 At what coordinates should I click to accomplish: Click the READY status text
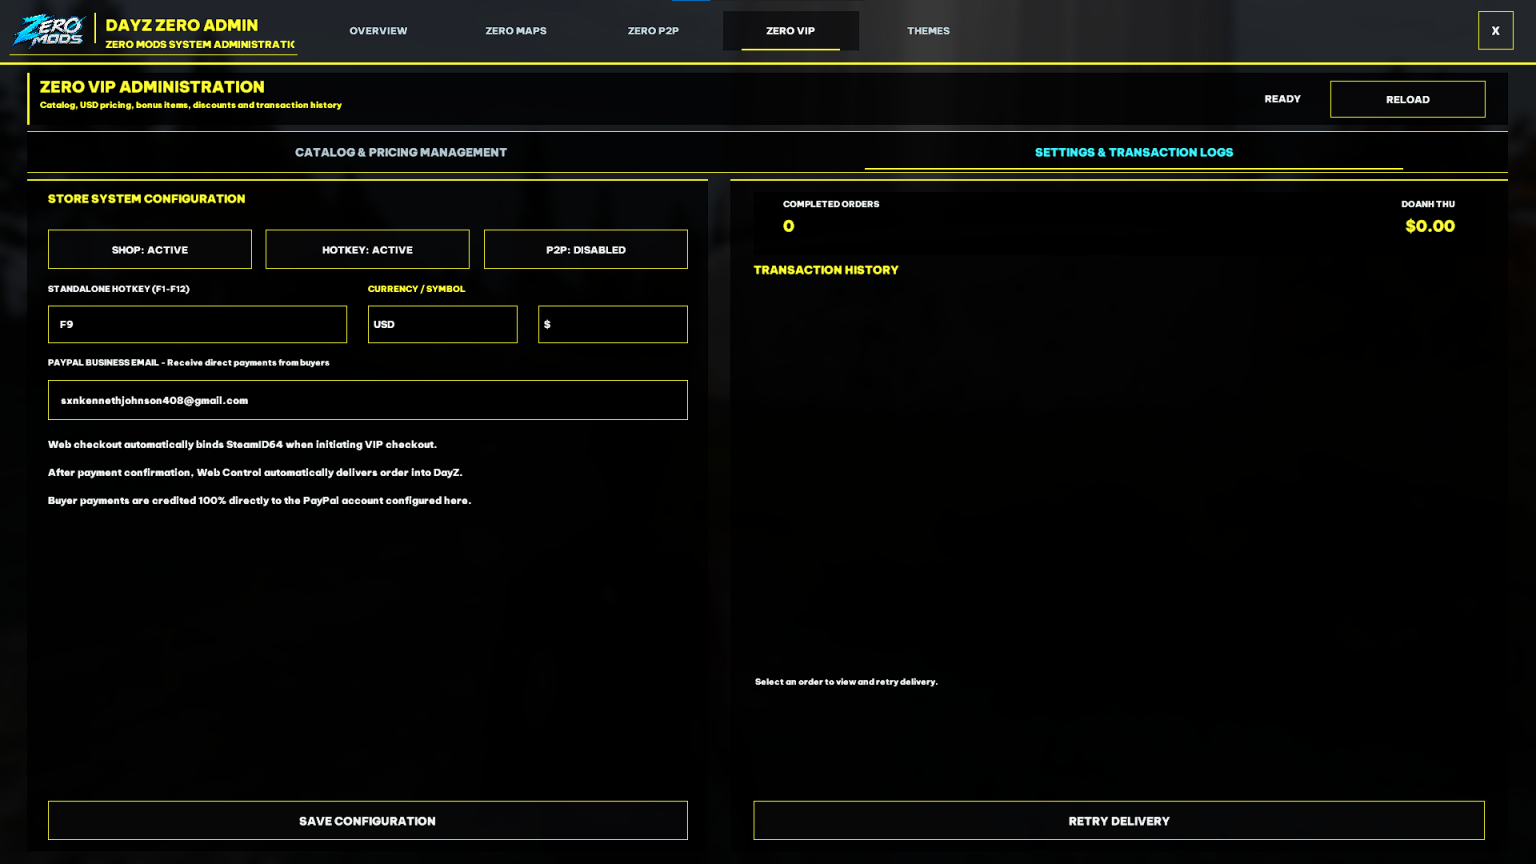(1282, 99)
